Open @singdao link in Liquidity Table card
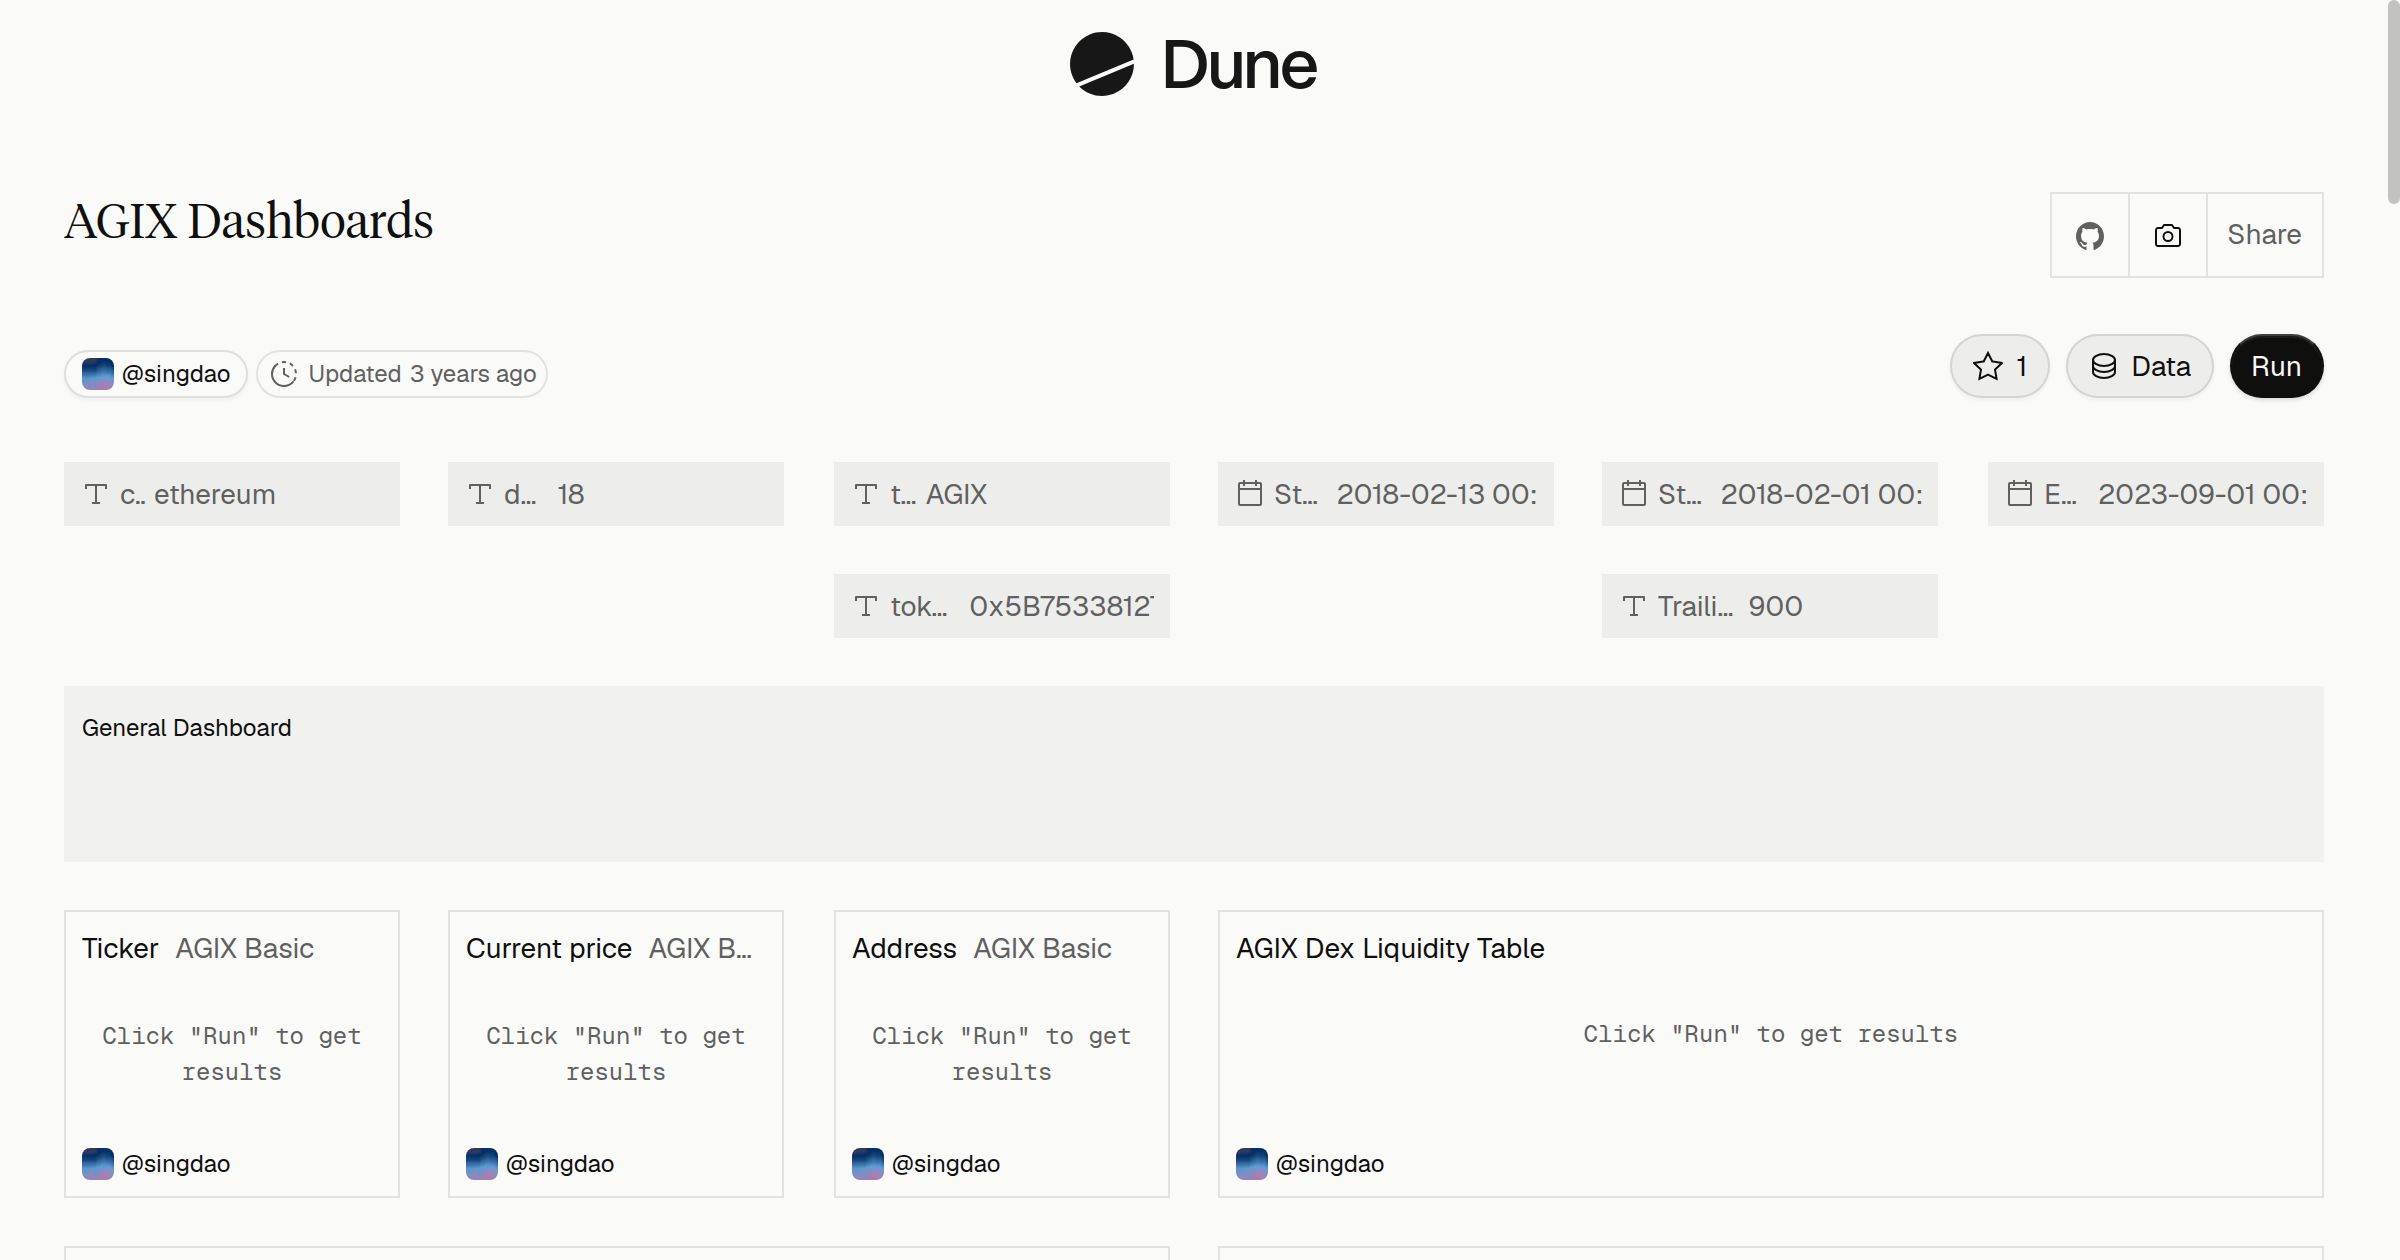 (x=1330, y=1164)
